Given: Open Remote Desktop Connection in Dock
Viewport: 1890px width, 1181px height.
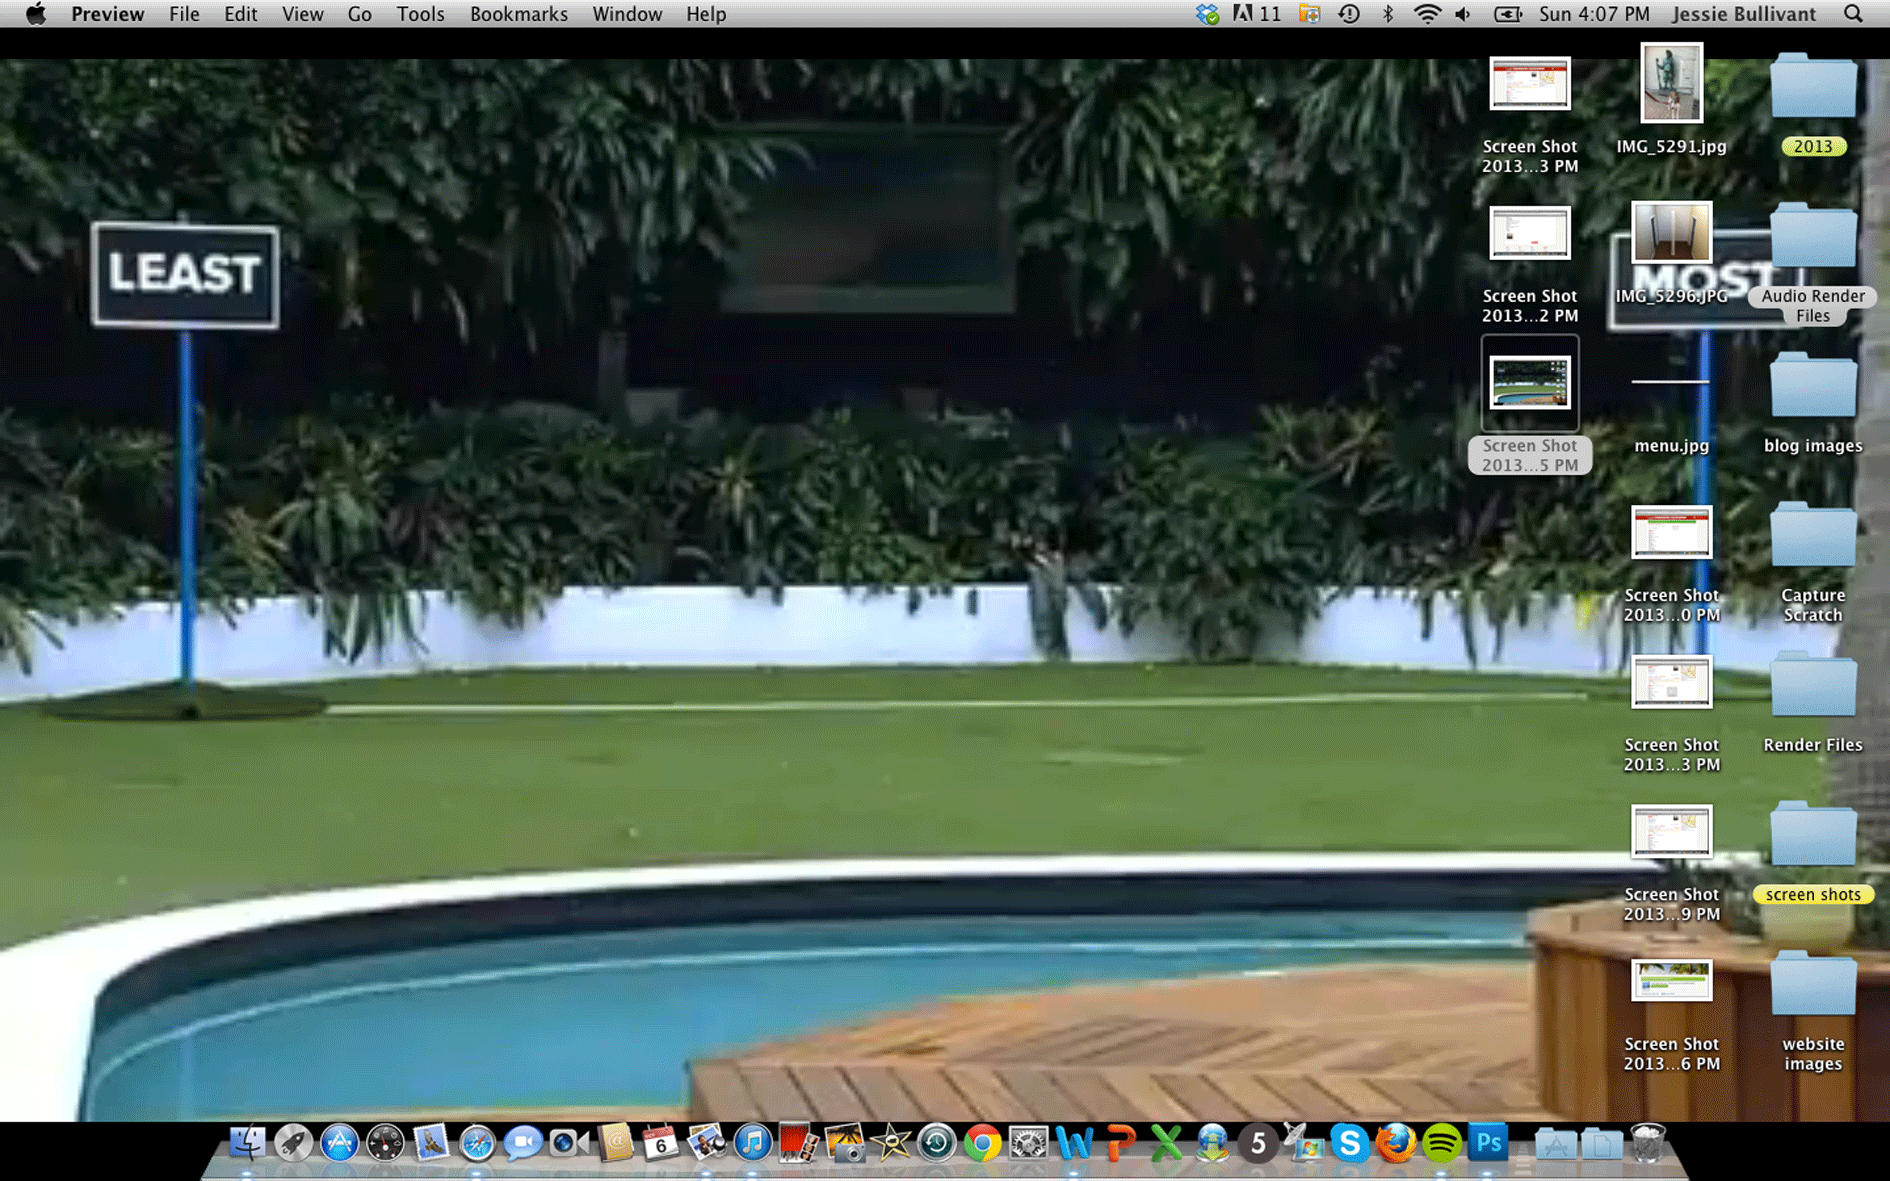Looking at the screenshot, I should (x=1304, y=1143).
